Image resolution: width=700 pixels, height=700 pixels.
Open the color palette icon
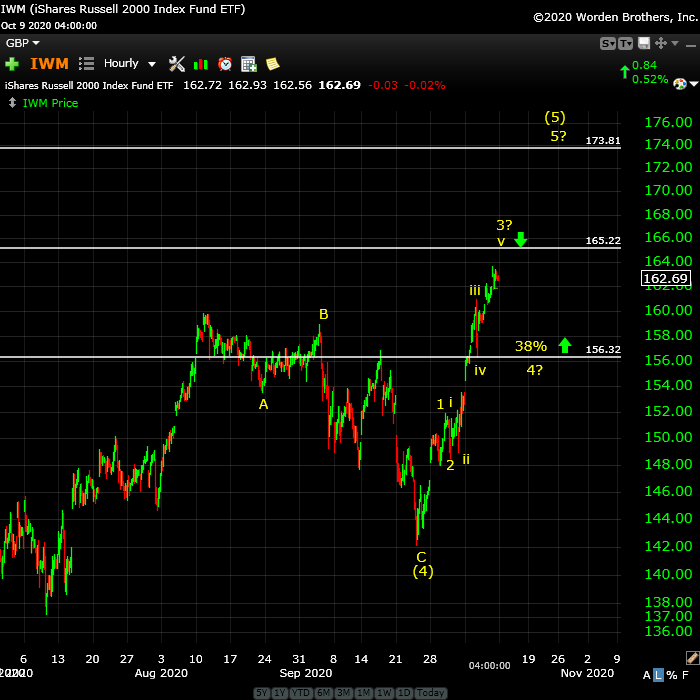point(679,83)
